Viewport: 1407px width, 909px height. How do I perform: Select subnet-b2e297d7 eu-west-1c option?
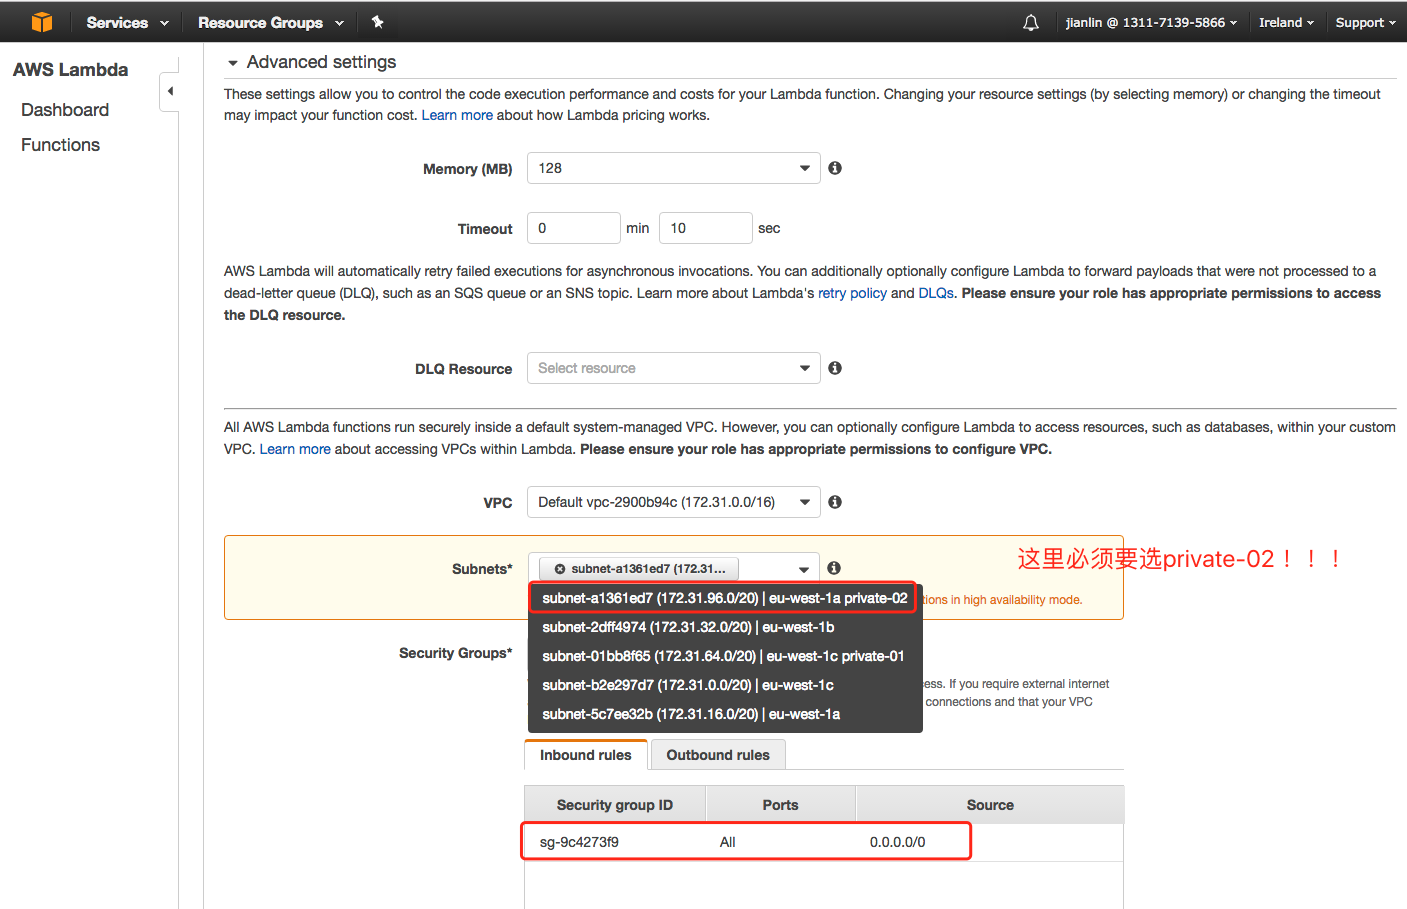point(724,685)
